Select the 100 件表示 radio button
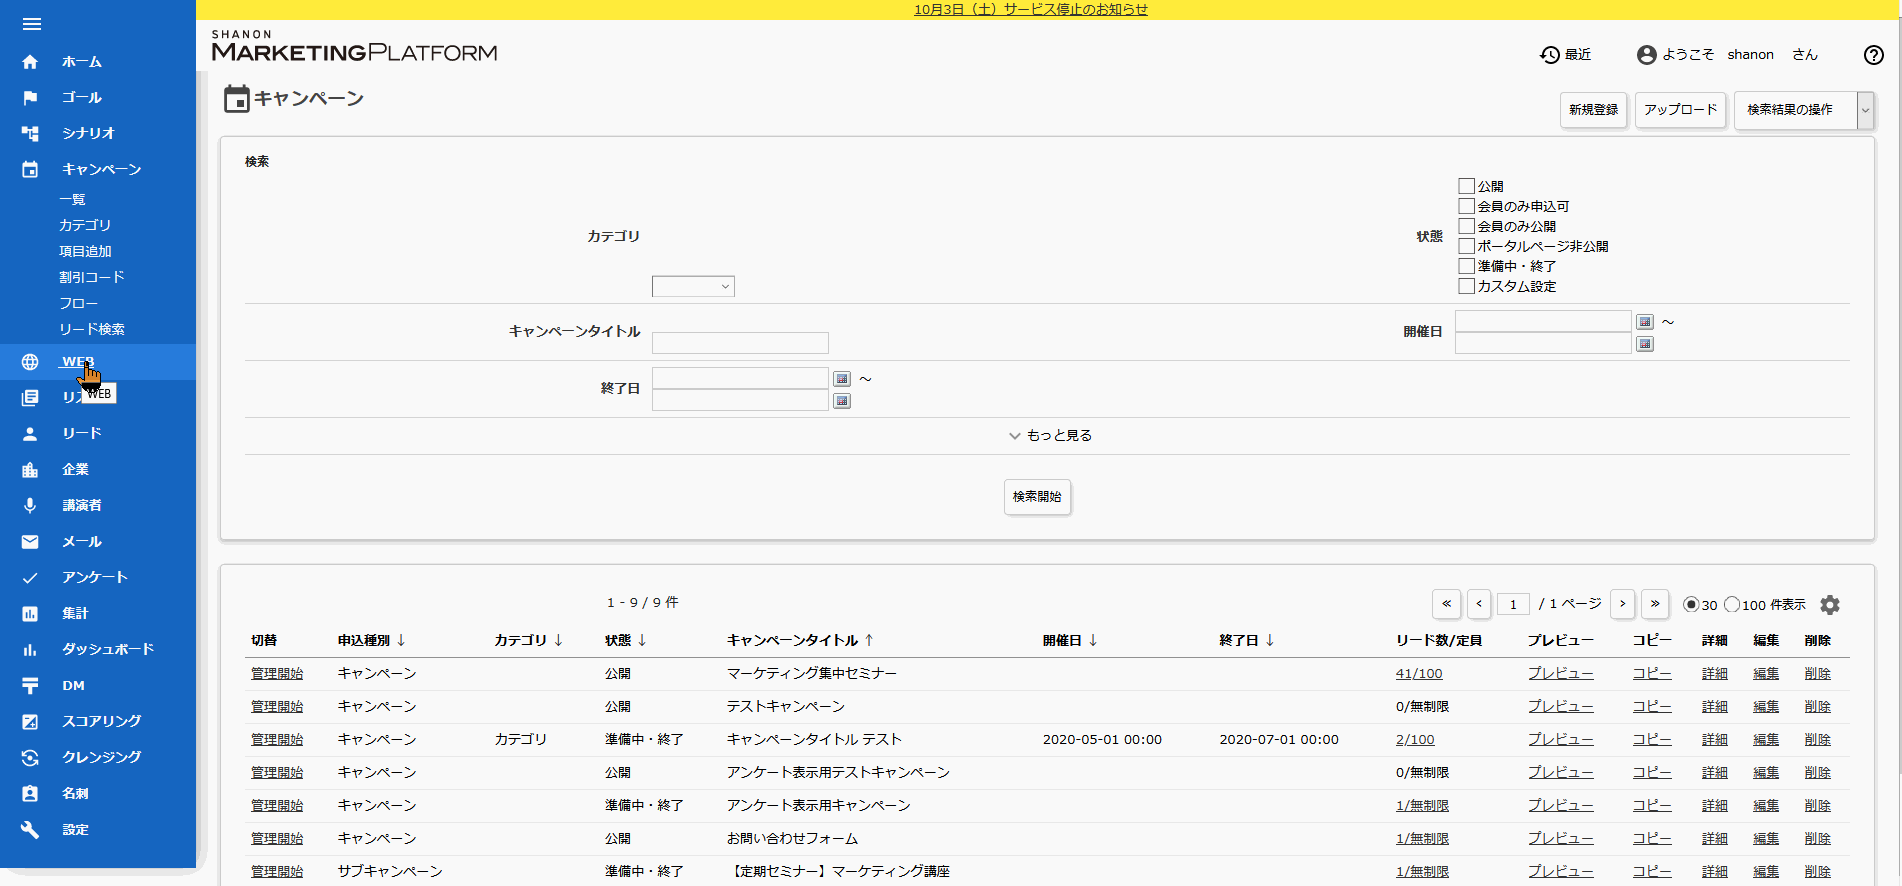 click(1732, 604)
